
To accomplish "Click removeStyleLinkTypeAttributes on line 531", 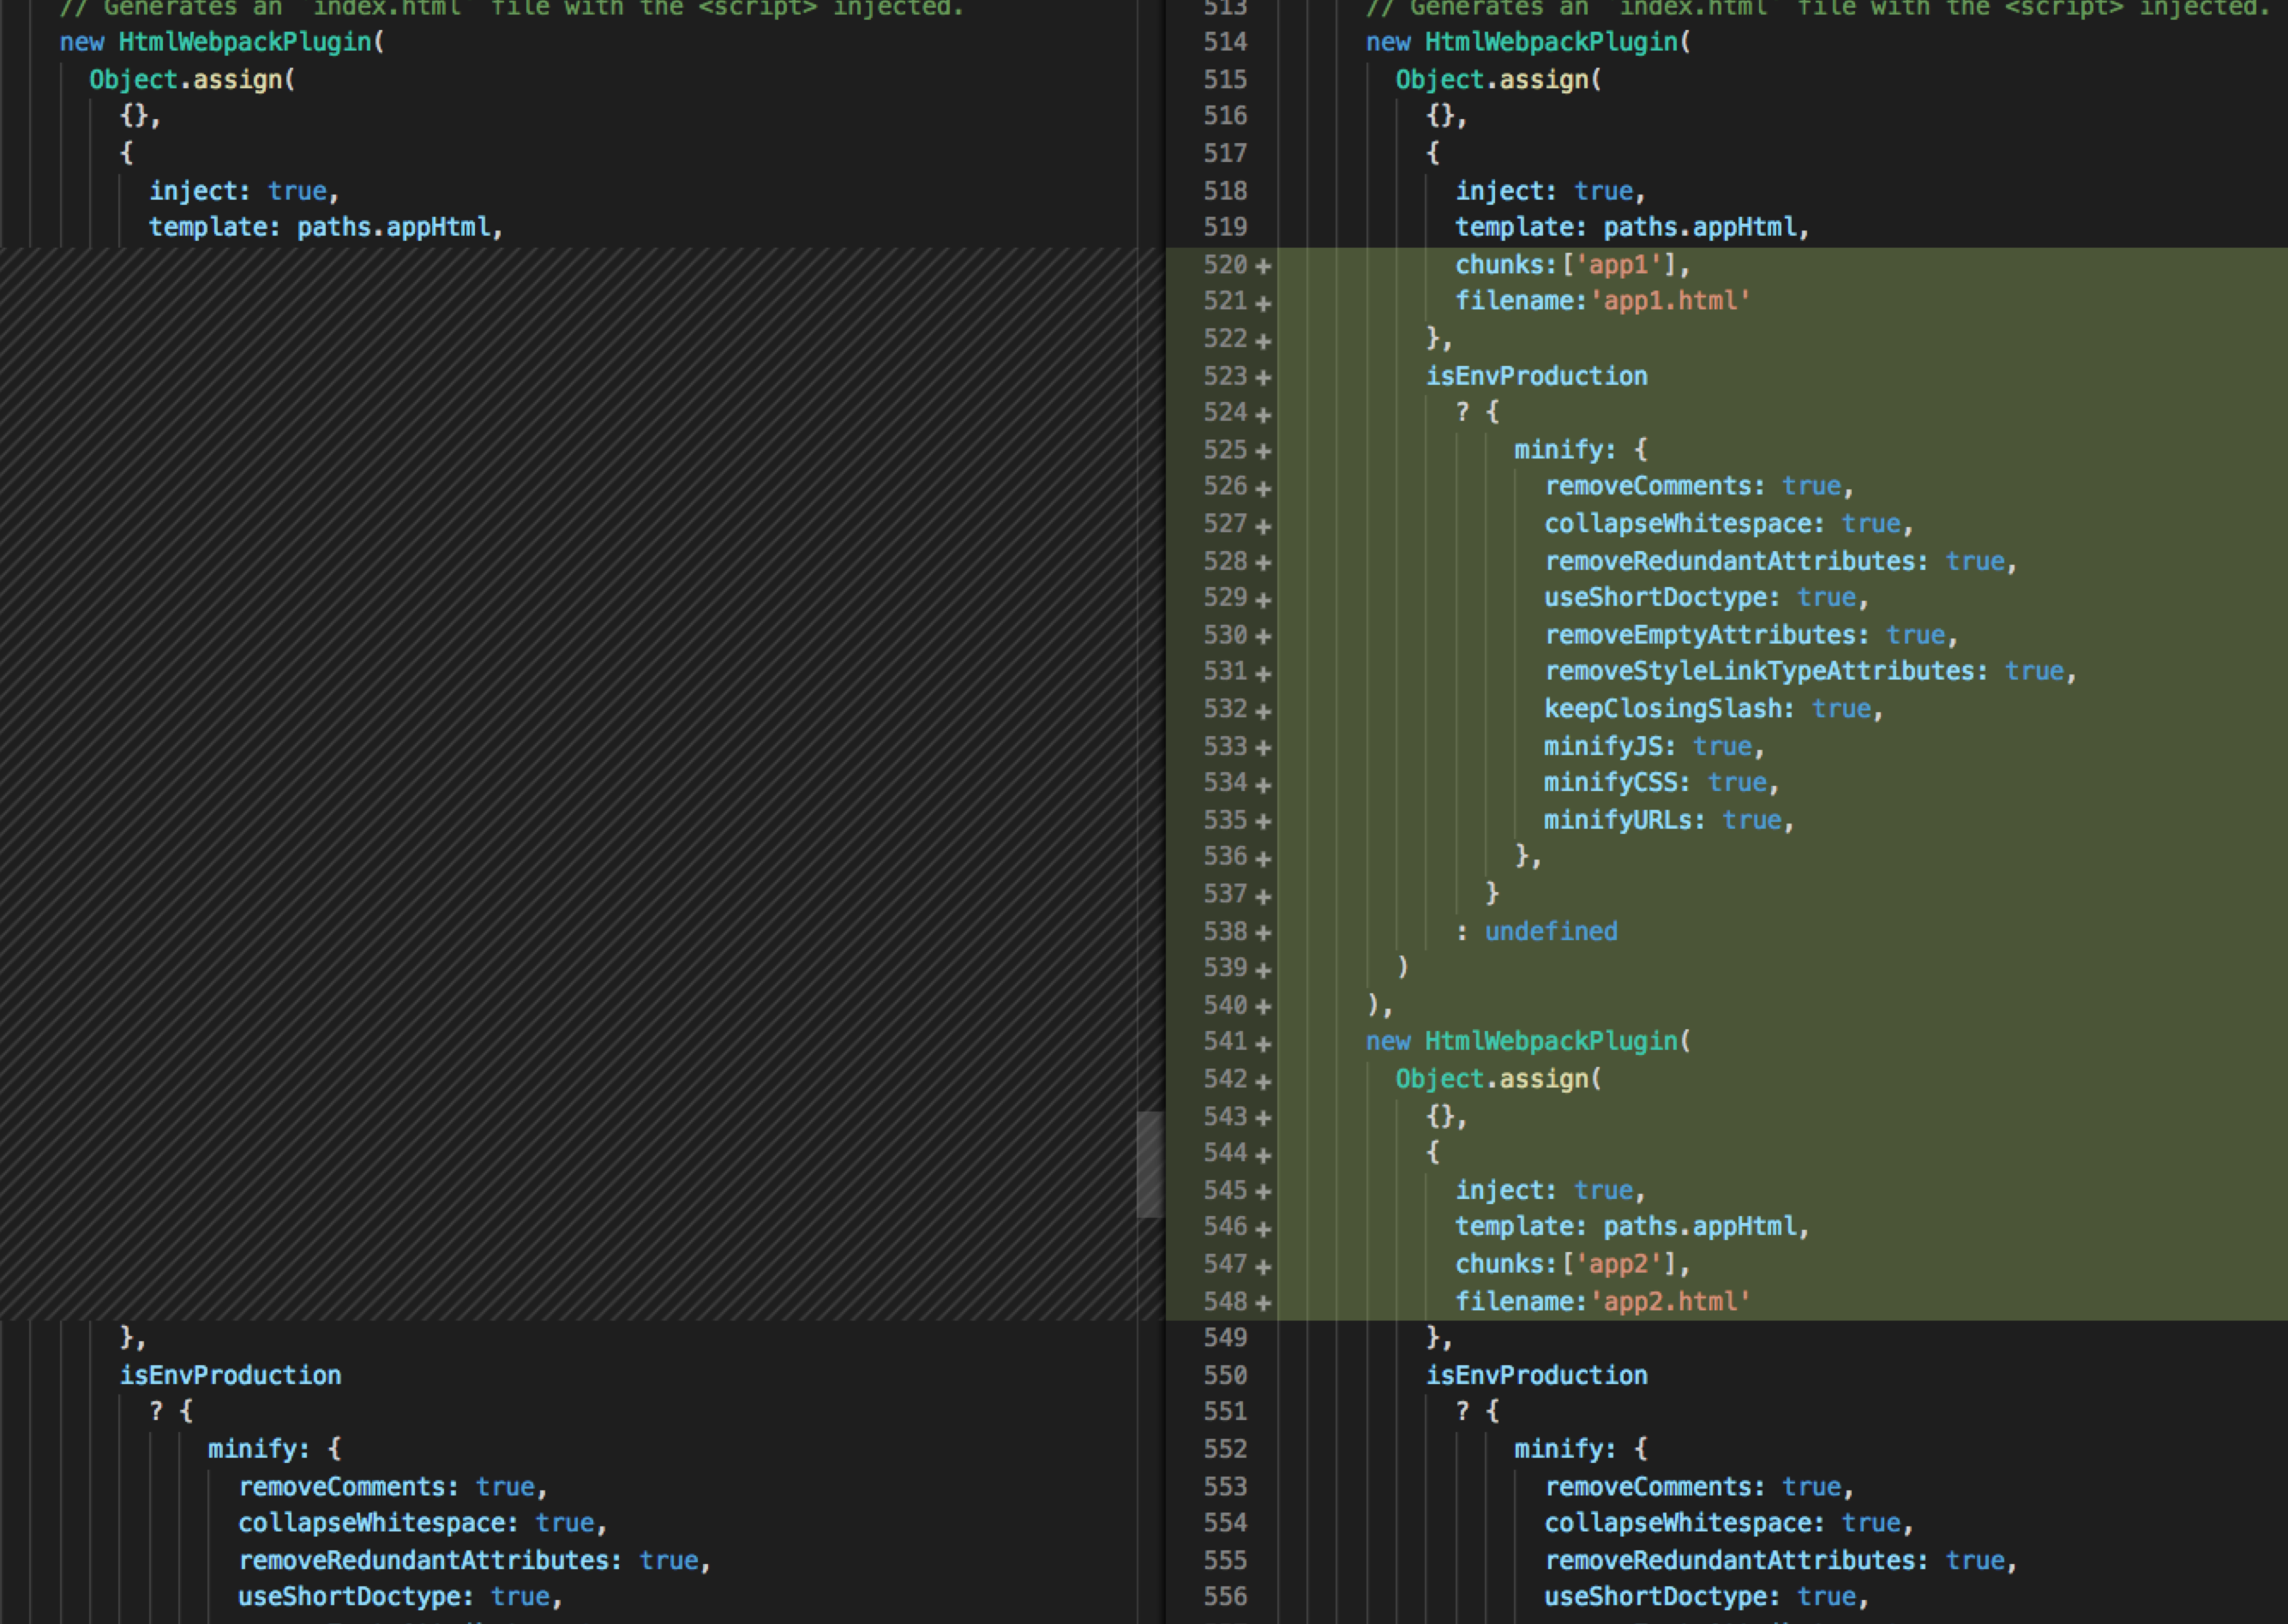I will (1759, 671).
